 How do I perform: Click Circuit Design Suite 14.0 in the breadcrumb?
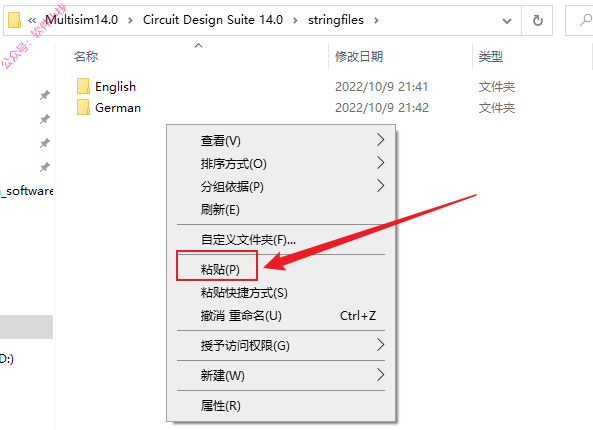click(x=213, y=20)
